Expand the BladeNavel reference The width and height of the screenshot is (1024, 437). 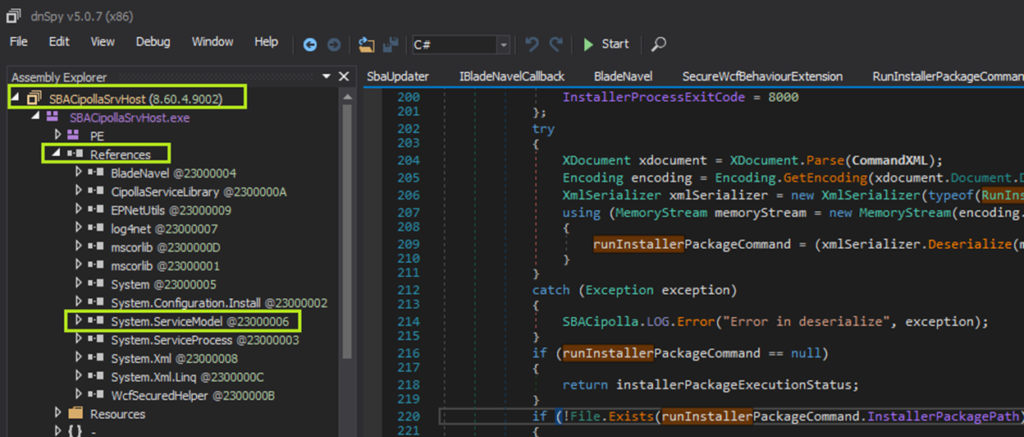(x=78, y=172)
